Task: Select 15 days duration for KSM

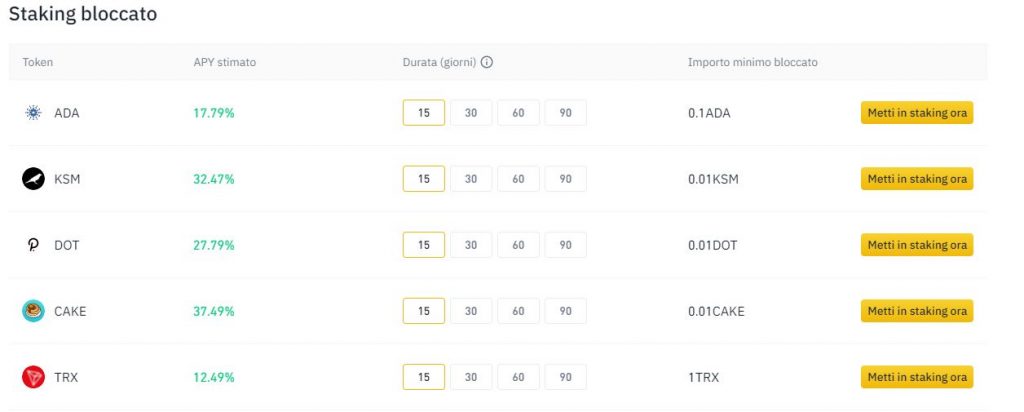Action: pyautogui.click(x=424, y=179)
